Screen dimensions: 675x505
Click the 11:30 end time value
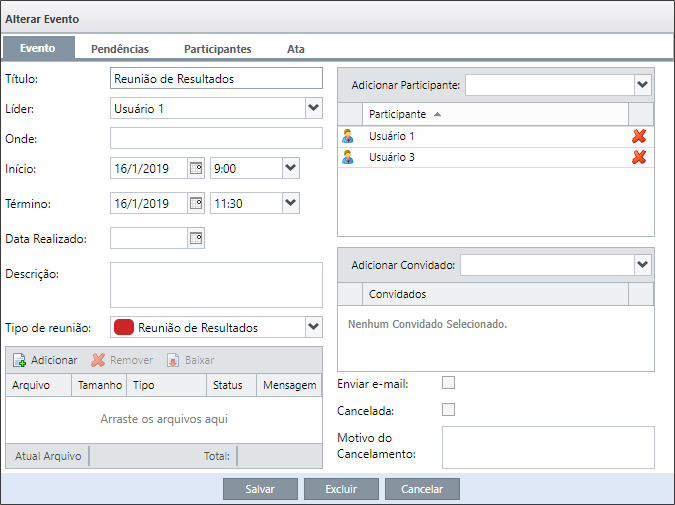(x=246, y=203)
